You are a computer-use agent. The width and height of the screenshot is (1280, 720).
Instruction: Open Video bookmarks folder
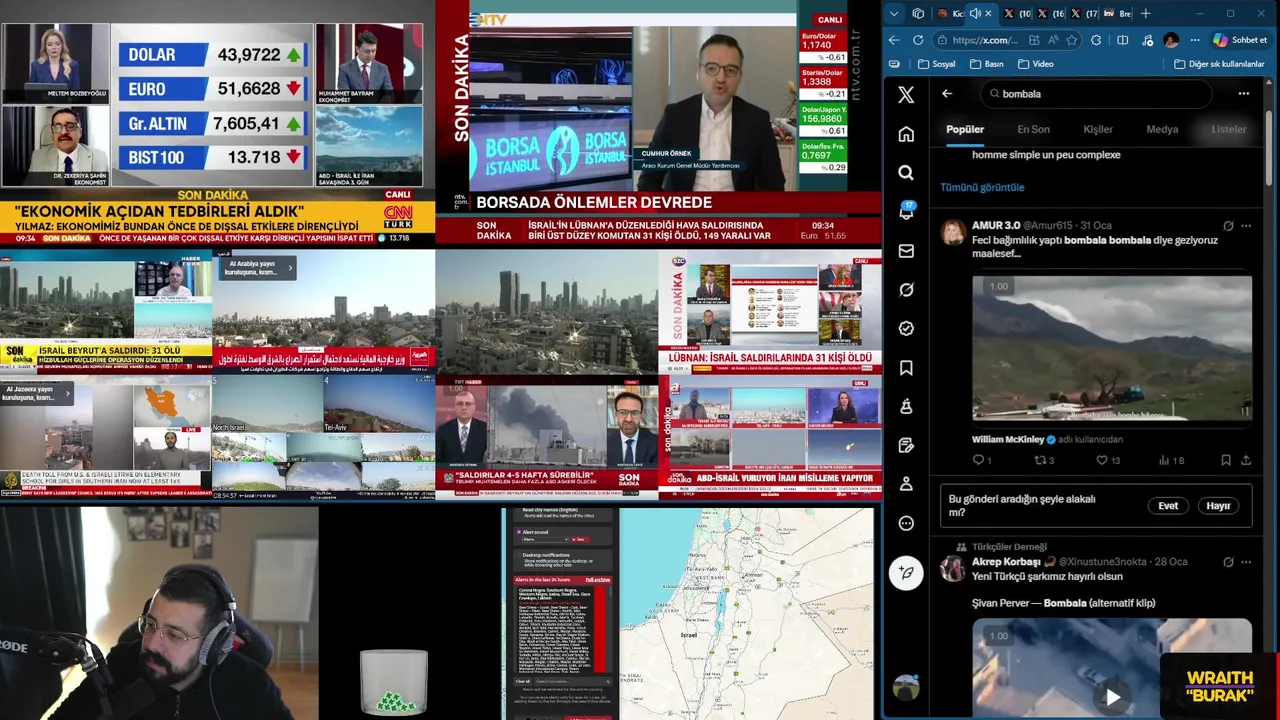[1035, 64]
